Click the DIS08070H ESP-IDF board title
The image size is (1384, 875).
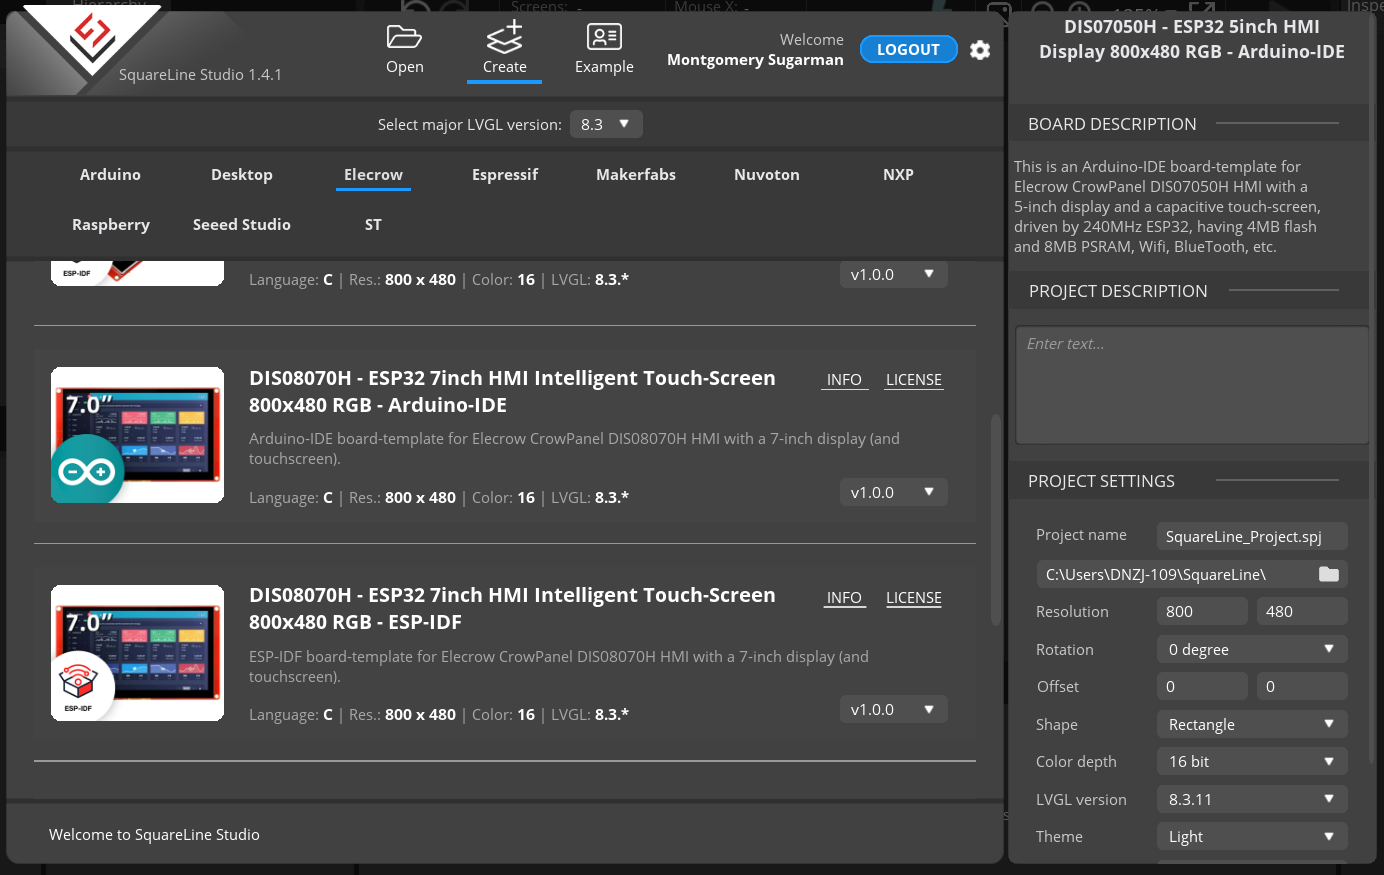coord(512,609)
